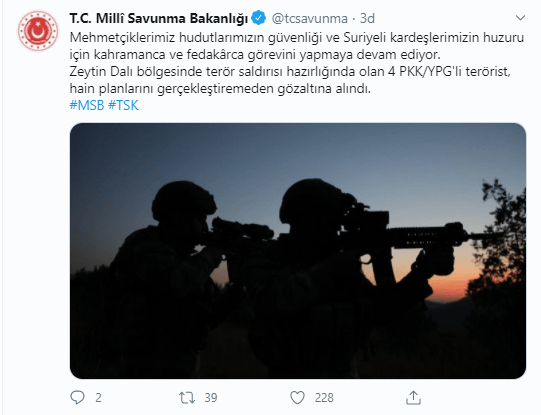Open the @tcsavunma handle link
Image resolution: width=541 pixels, height=415 pixels.
click(309, 18)
